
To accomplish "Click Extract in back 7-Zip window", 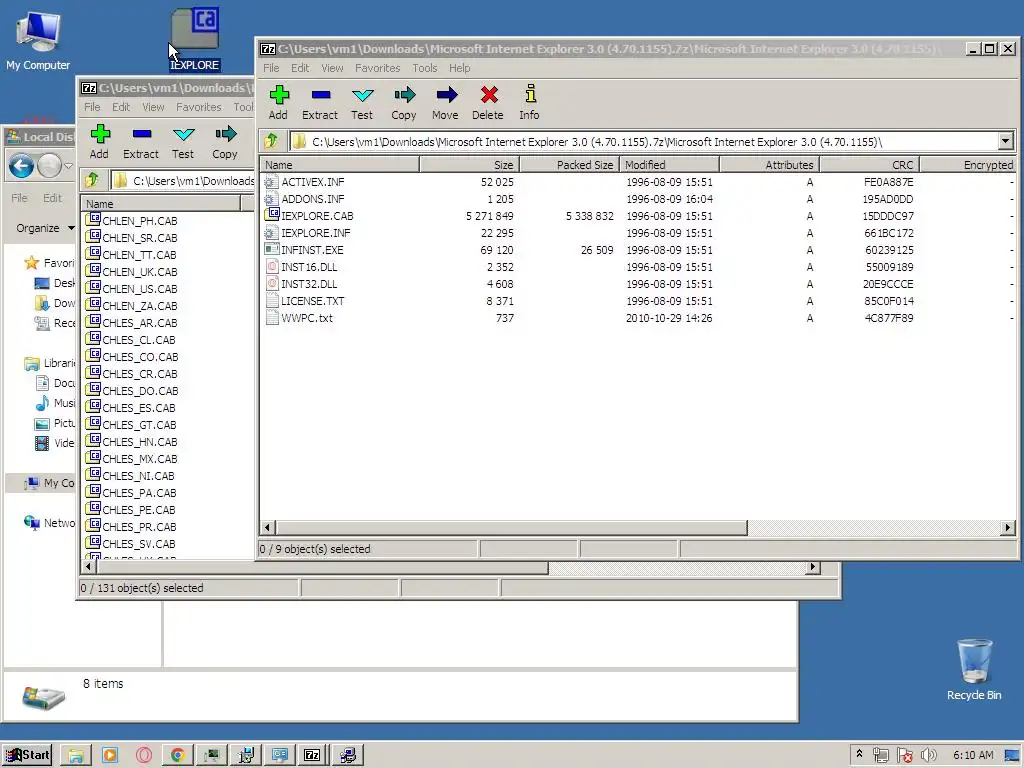I will click(x=141, y=142).
